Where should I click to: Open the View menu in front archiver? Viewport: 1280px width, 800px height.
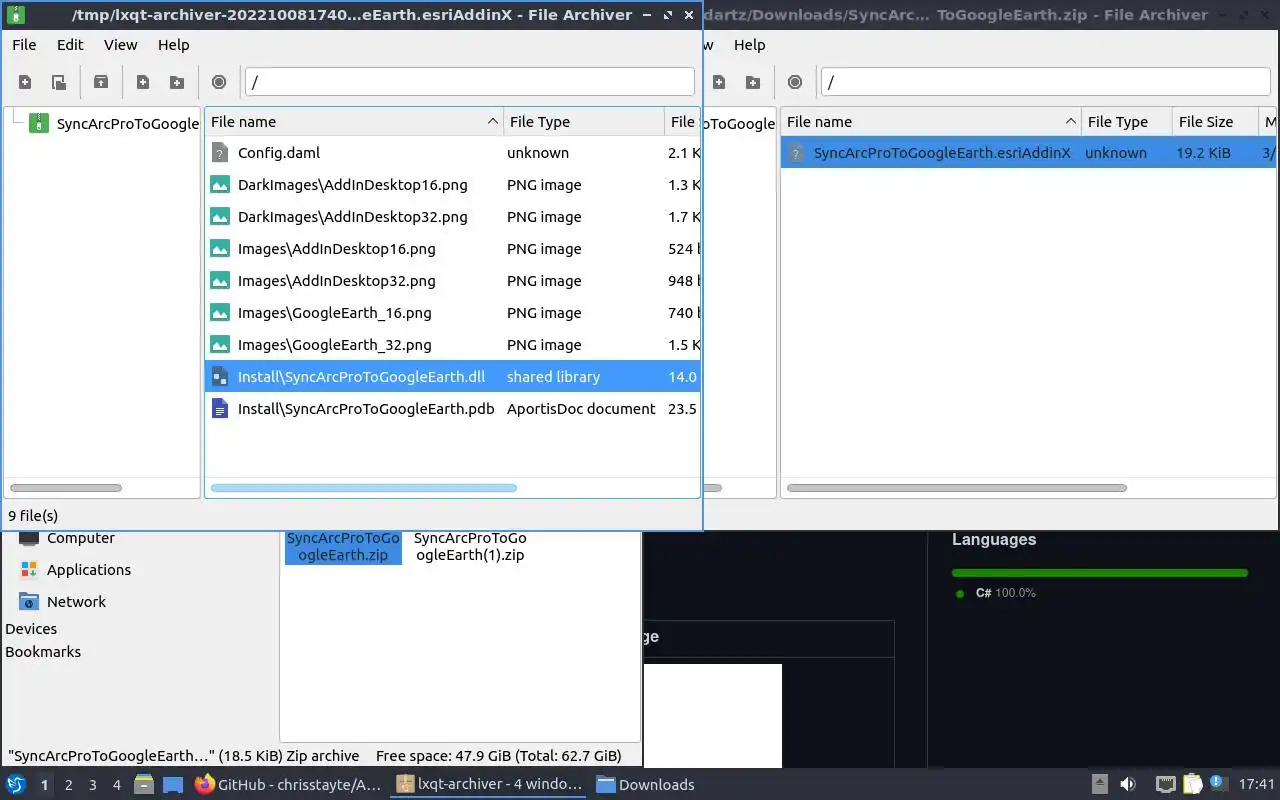120,45
